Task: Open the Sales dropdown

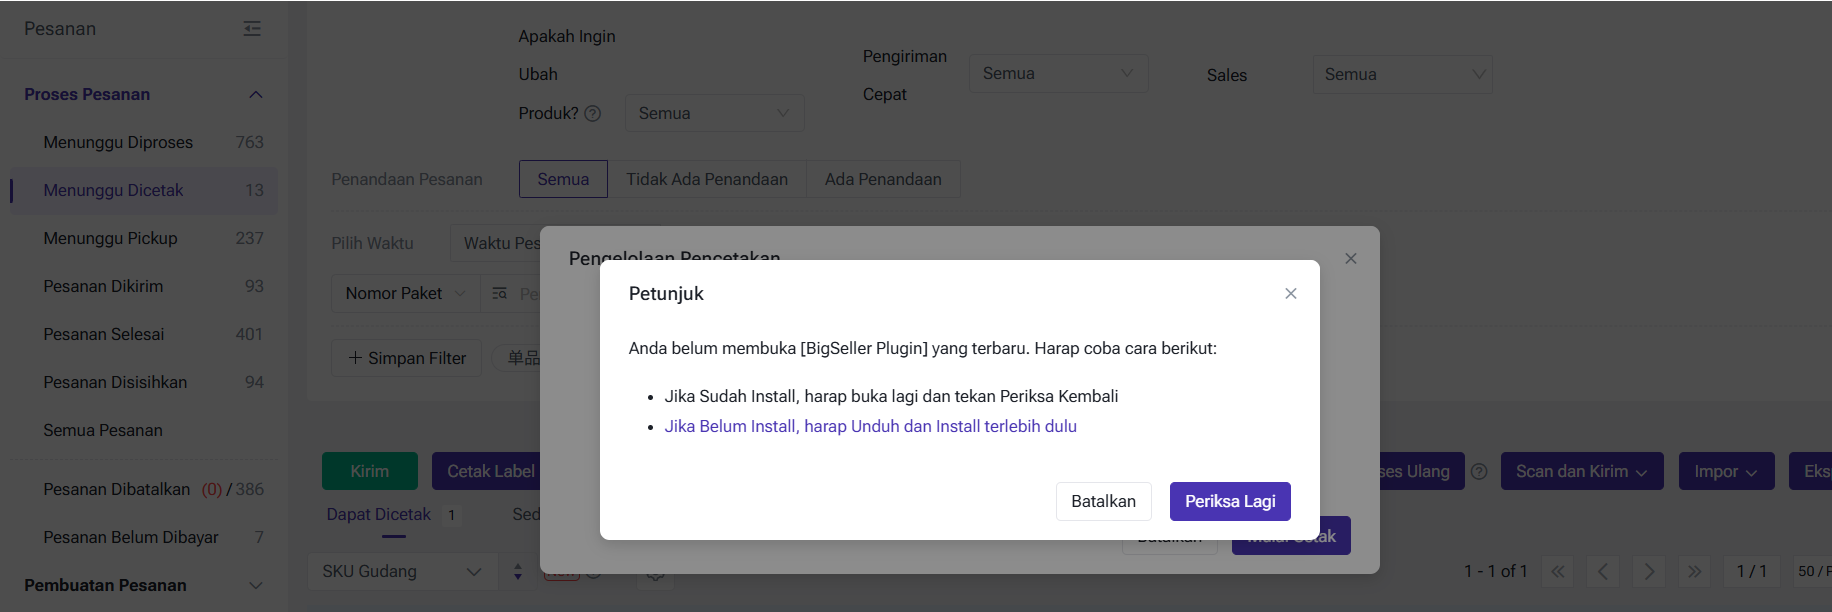Action: click(x=1401, y=74)
